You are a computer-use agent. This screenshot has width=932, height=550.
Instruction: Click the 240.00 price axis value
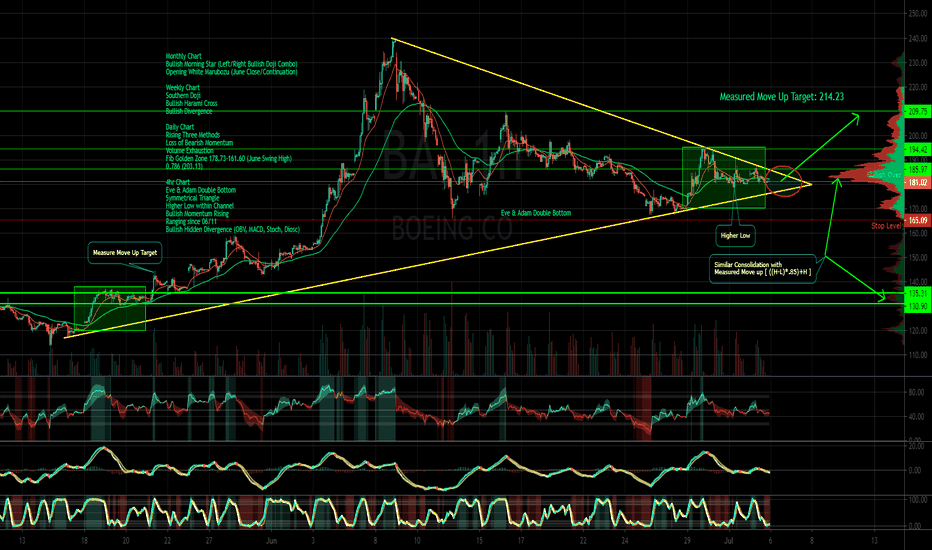[x=918, y=38]
